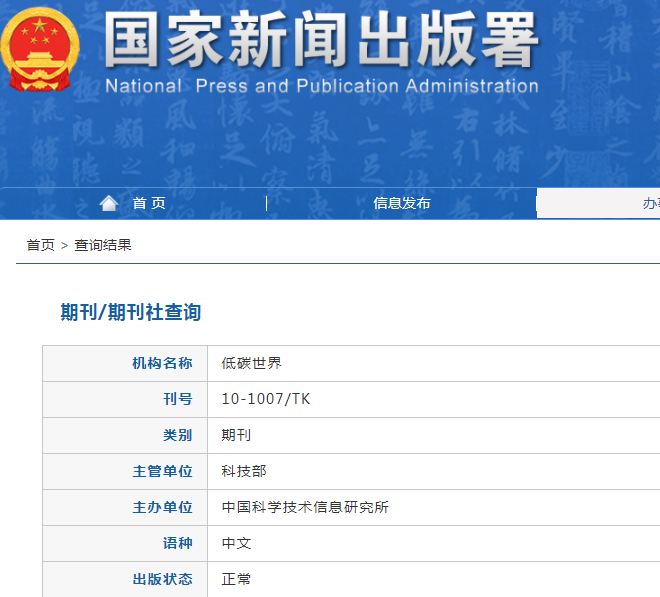Click the 出版状态 row label
Image resolution: width=660 pixels, height=597 pixels.
162,579
